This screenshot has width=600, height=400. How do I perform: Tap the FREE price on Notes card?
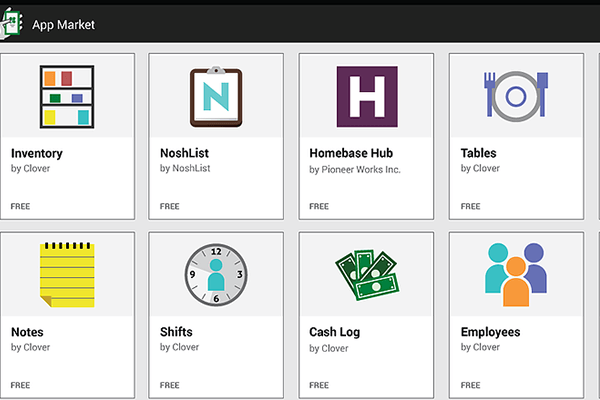(20, 385)
